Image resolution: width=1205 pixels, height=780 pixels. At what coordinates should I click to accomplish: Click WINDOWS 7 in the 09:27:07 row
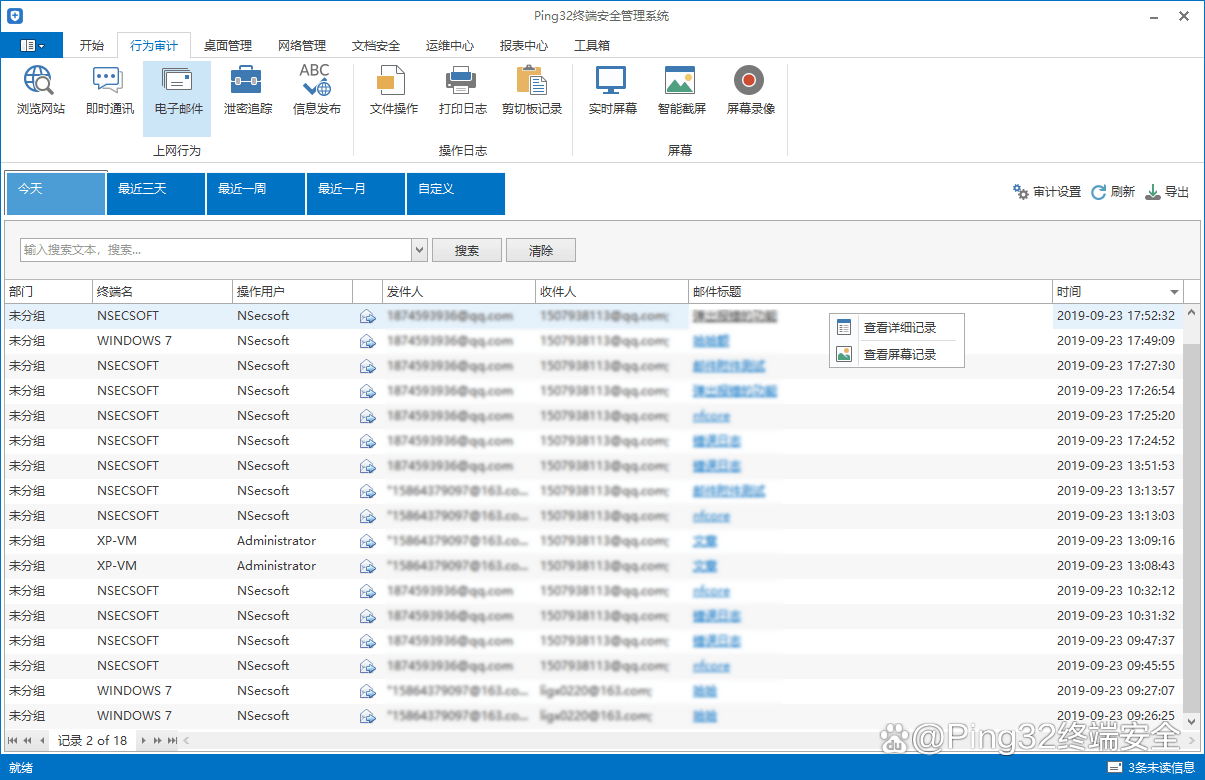tap(134, 691)
